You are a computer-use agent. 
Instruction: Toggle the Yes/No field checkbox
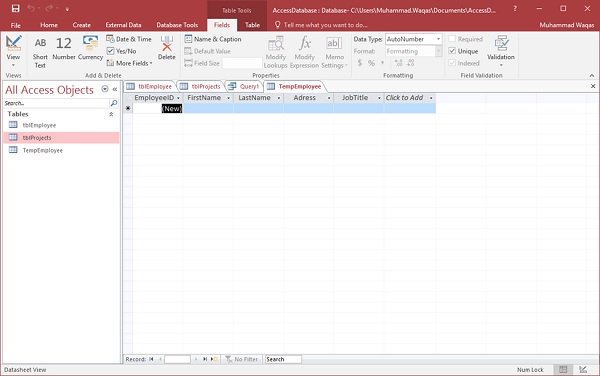(x=111, y=51)
